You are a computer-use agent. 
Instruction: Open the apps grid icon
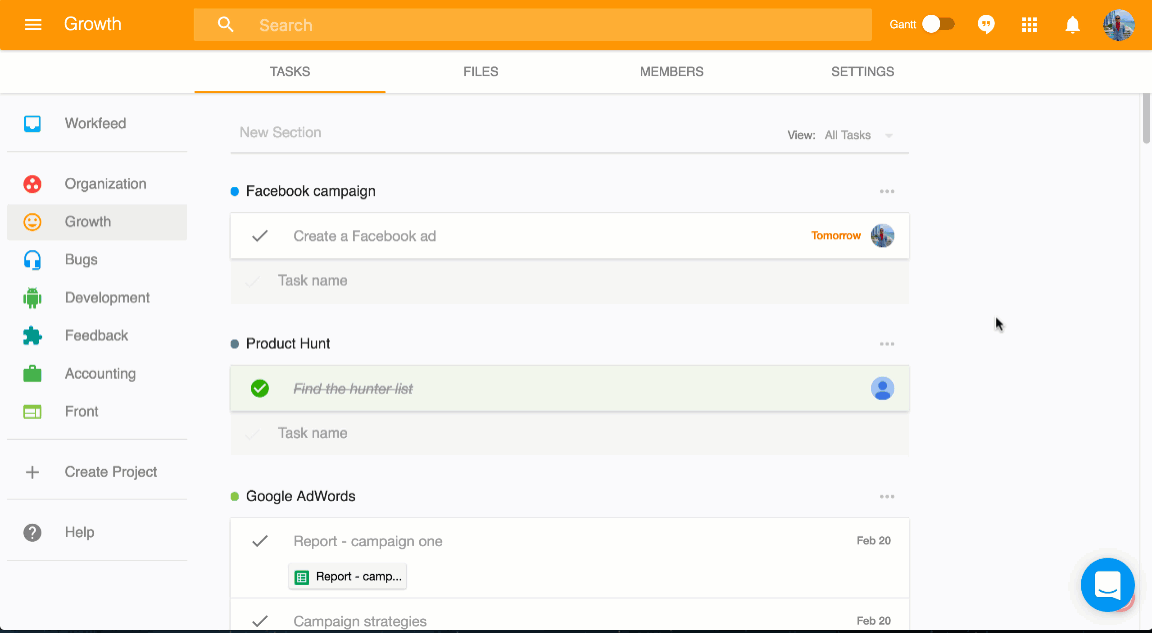(1029, 25)
